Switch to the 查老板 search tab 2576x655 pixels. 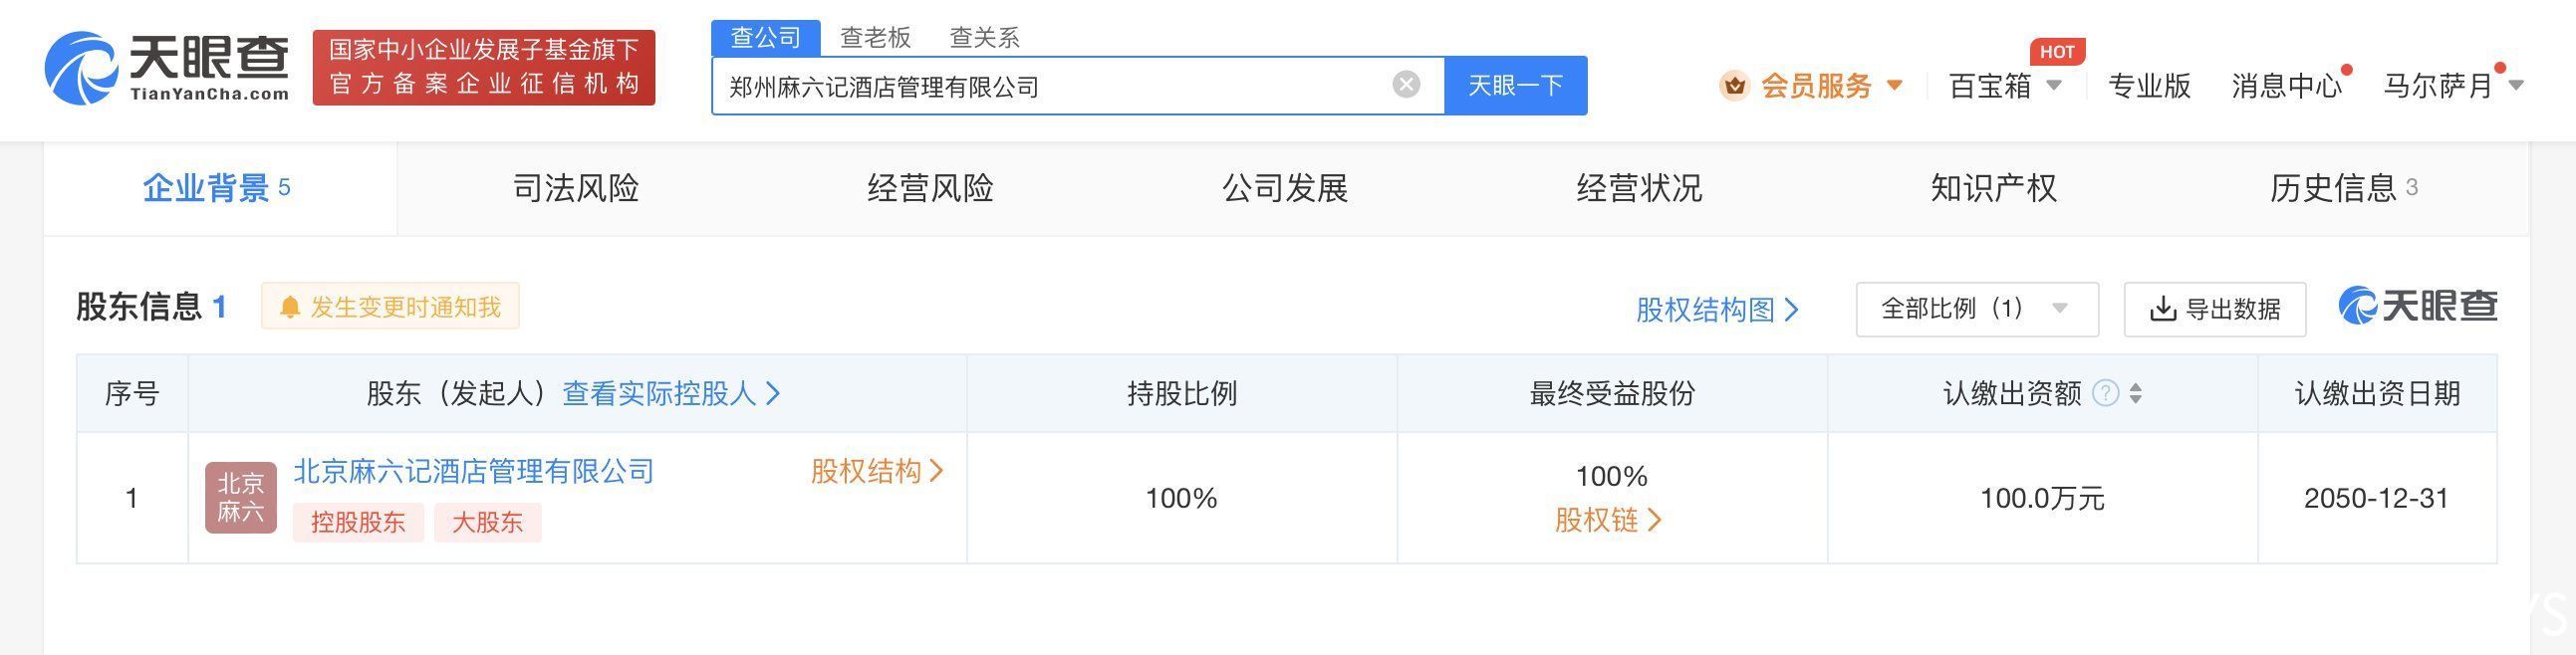[875, 38]
